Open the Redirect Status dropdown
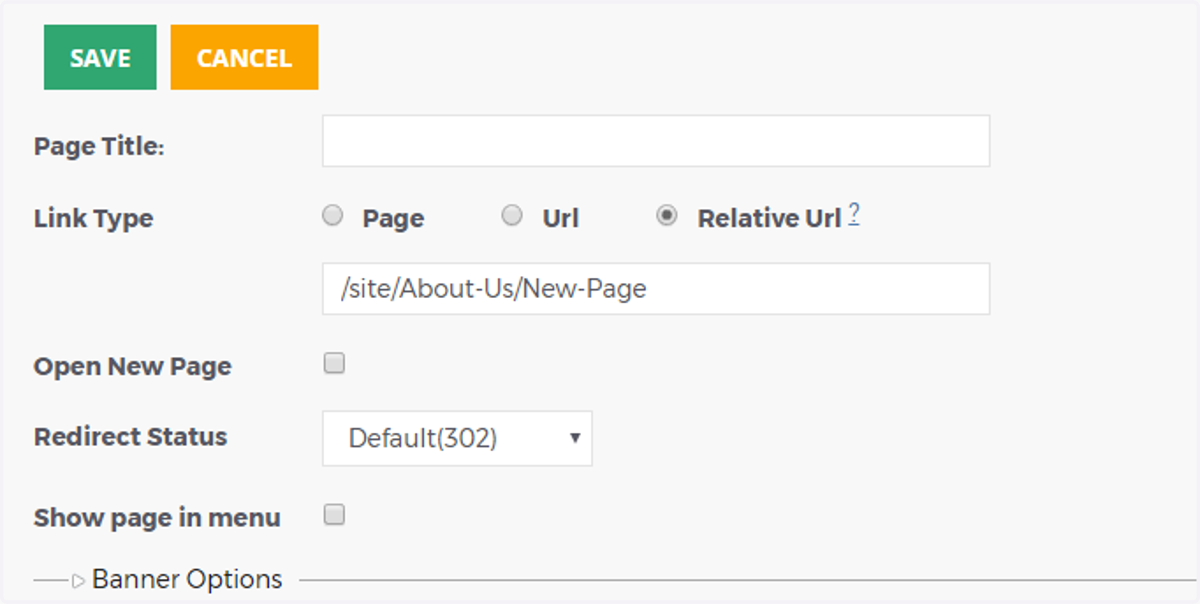This screenshot has height=604, width=1200. pos(457,438)
